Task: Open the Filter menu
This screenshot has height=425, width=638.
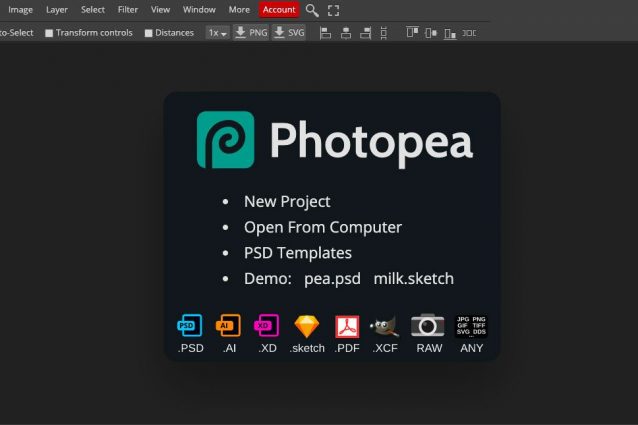Action: click(128, 10)
